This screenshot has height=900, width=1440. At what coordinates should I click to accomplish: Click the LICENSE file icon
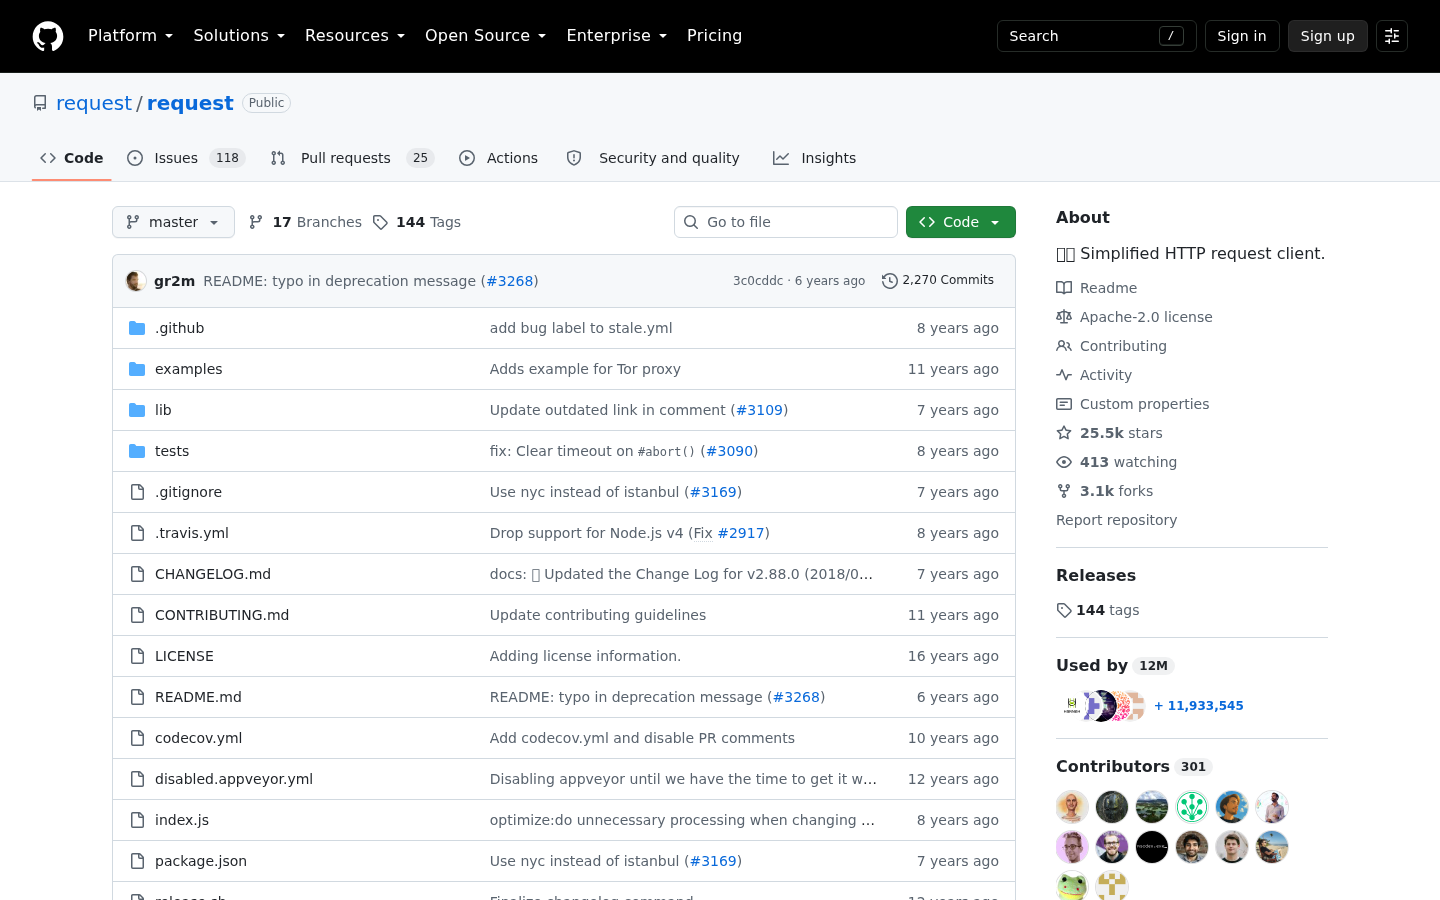137,656
